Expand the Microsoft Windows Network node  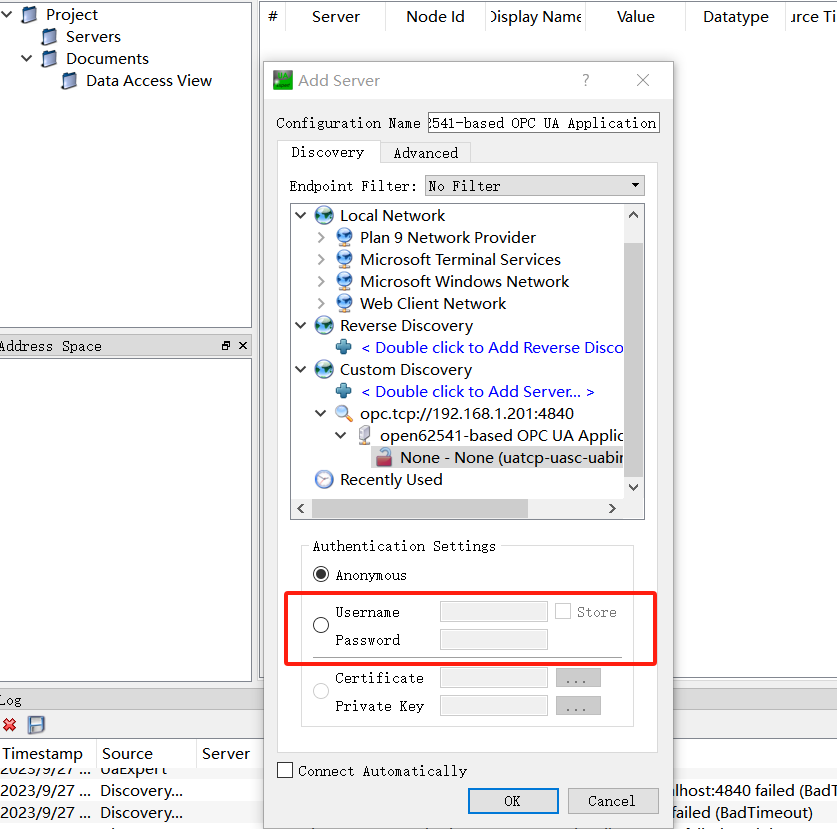click(x=321, y=281)
